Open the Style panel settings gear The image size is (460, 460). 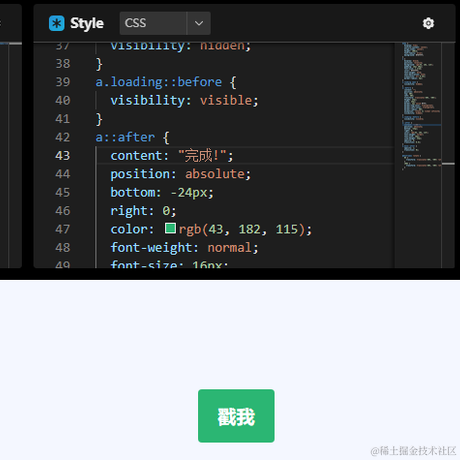[x=428, y=23]
